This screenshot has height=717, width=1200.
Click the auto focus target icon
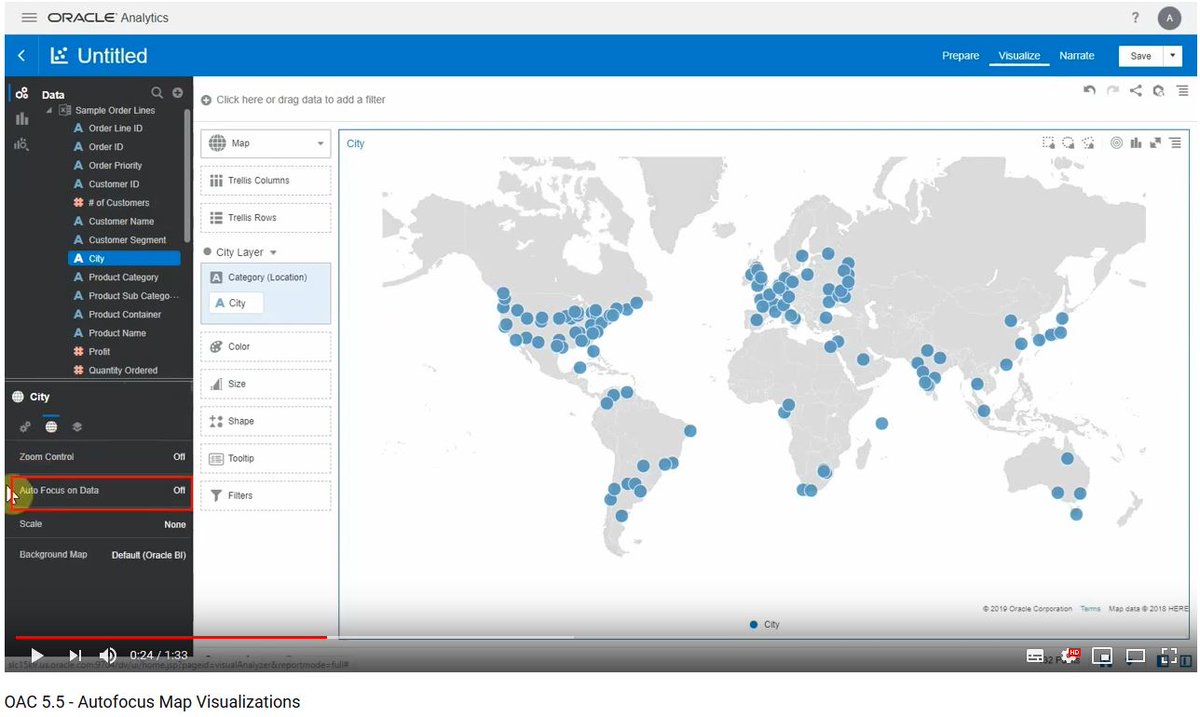(1117, 143)
